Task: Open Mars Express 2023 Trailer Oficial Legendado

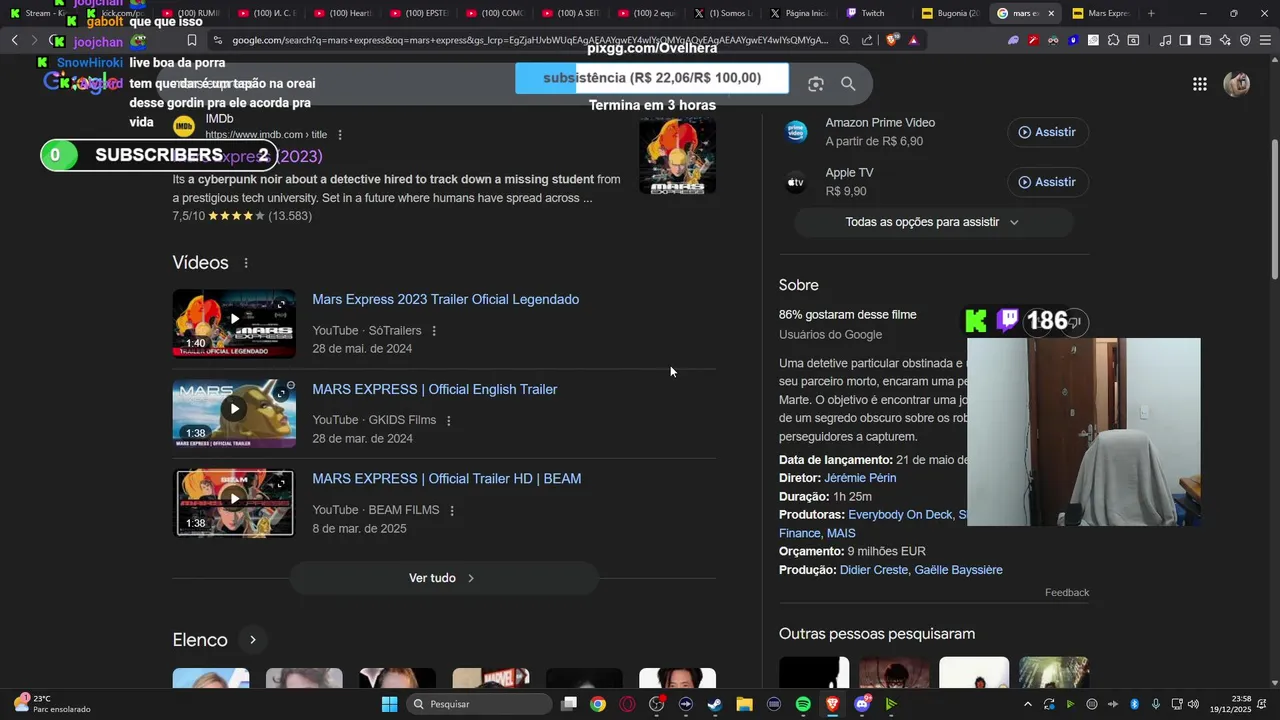Action: (x=446, y=300)
